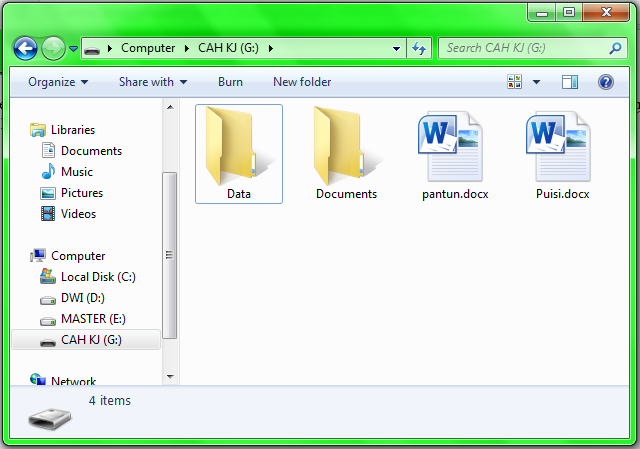
Task: Click Burn in the toolbar
Action: pos(230,82)
